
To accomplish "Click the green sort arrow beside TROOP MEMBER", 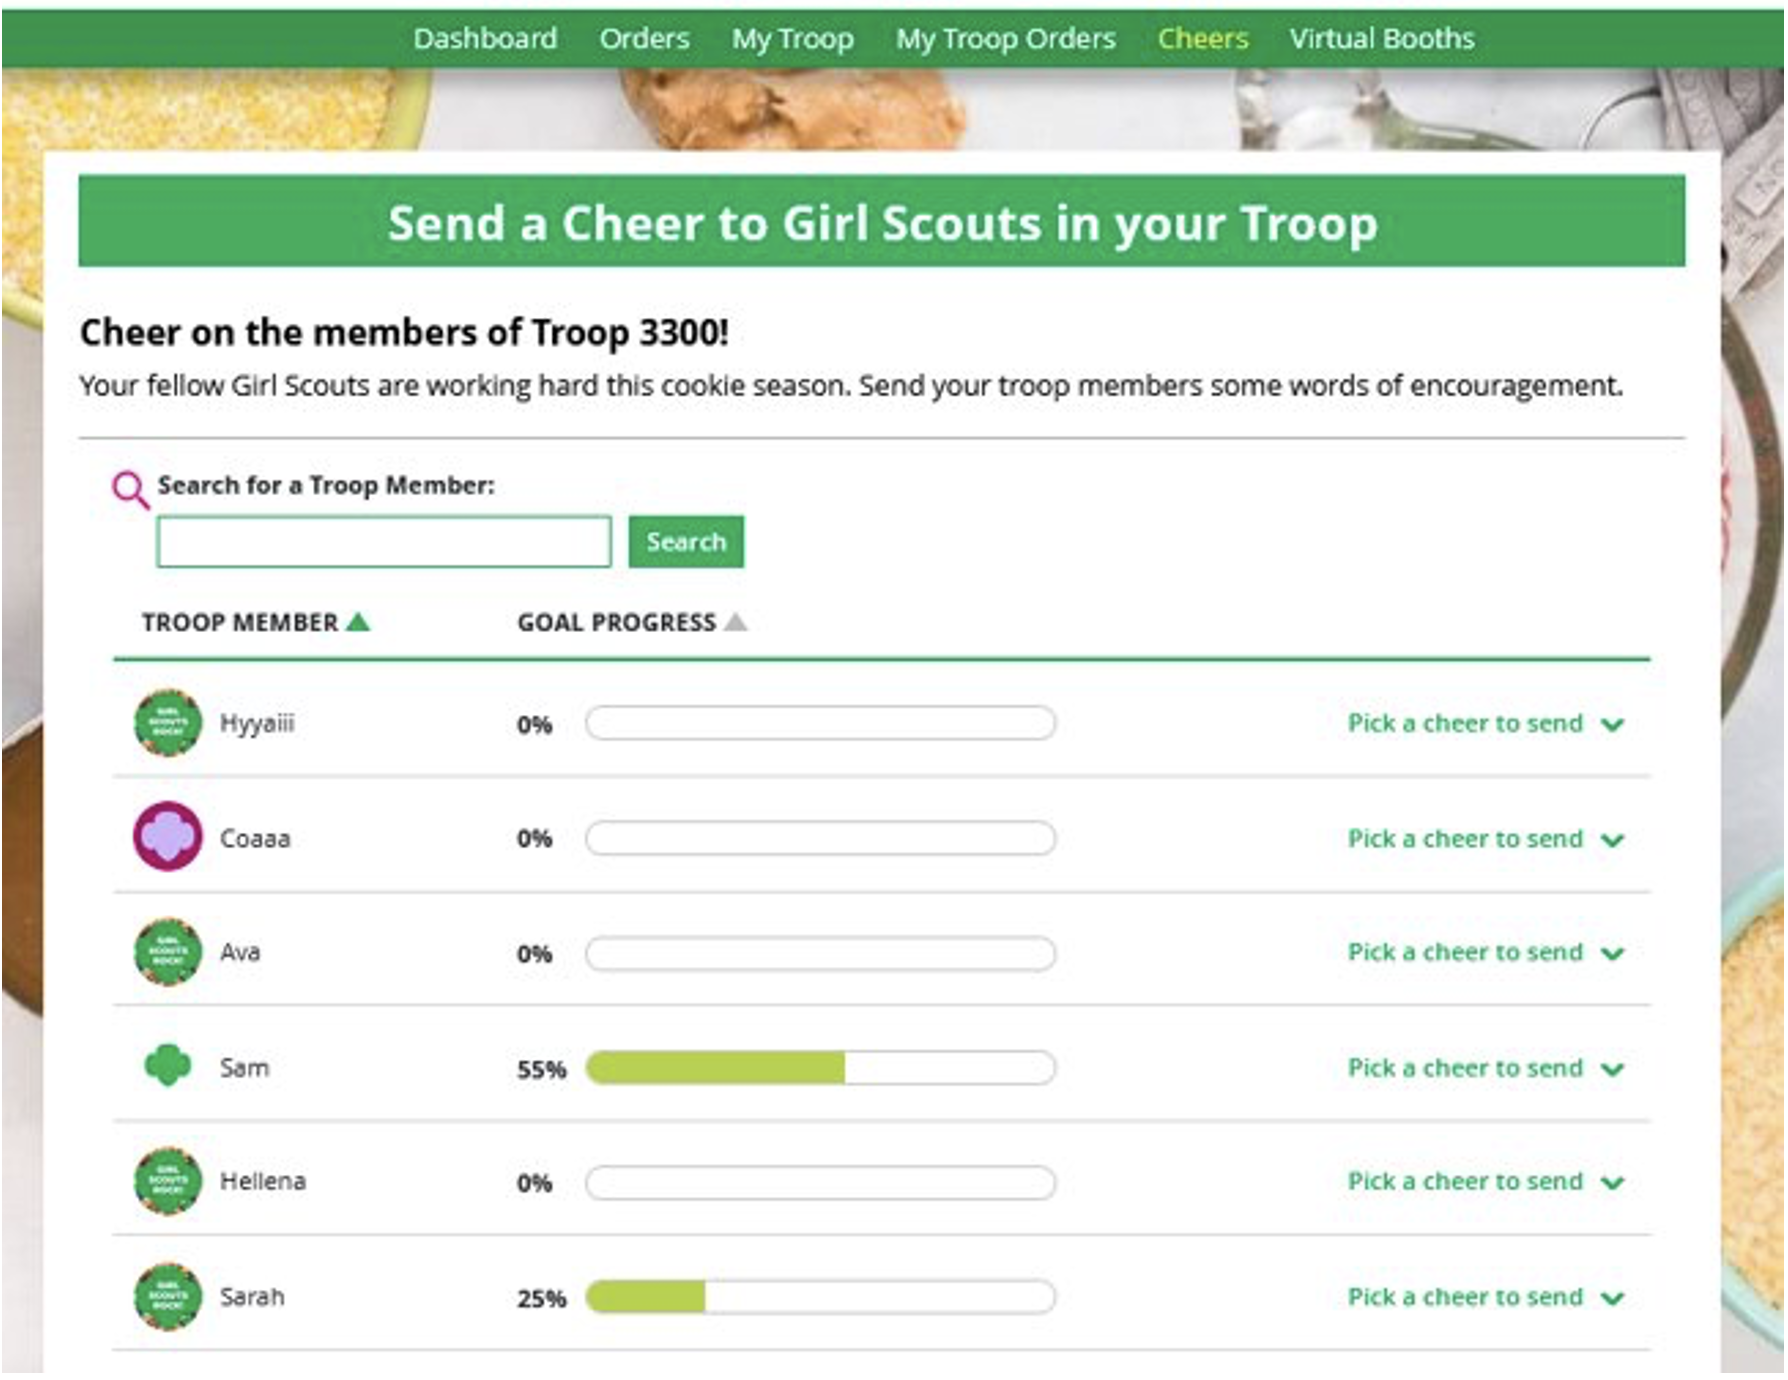I will tap(357, 621).
